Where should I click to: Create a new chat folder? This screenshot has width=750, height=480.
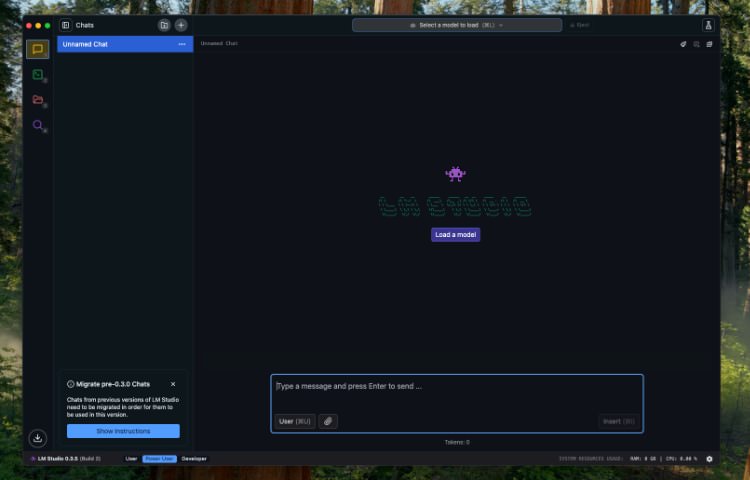(164, 25)
